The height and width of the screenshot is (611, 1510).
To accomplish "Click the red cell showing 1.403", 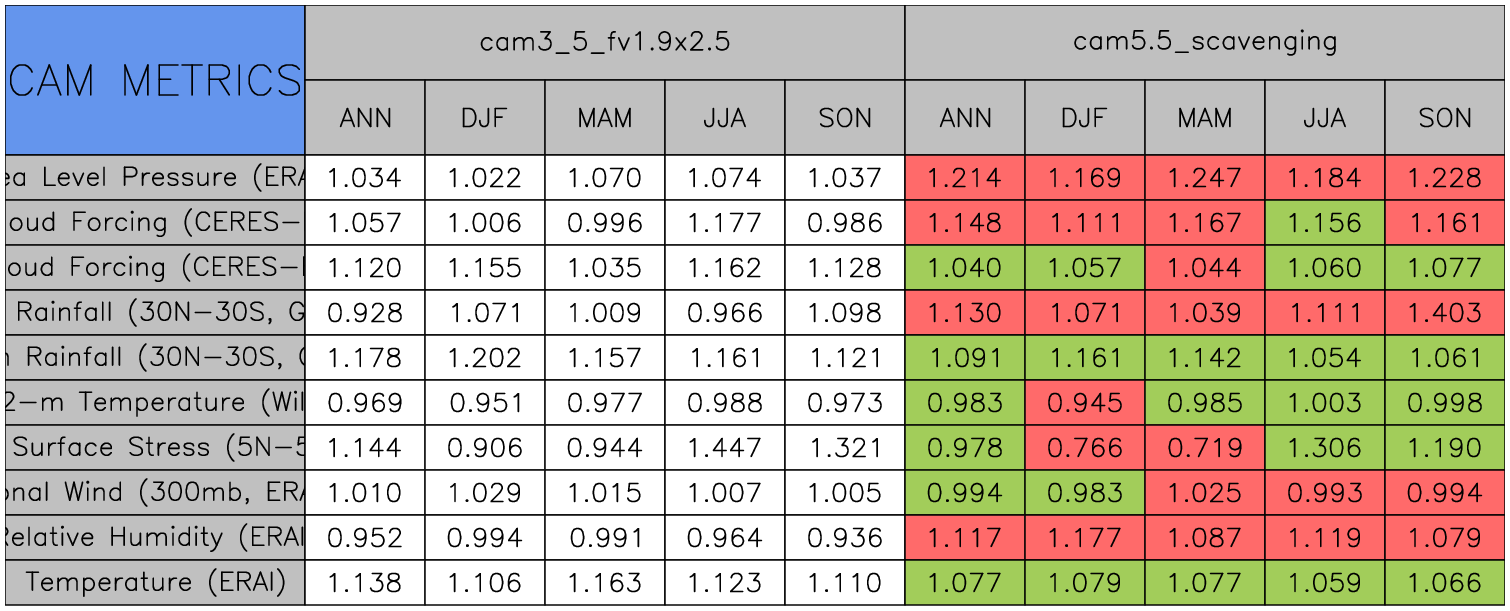I will click(1444, 313).
